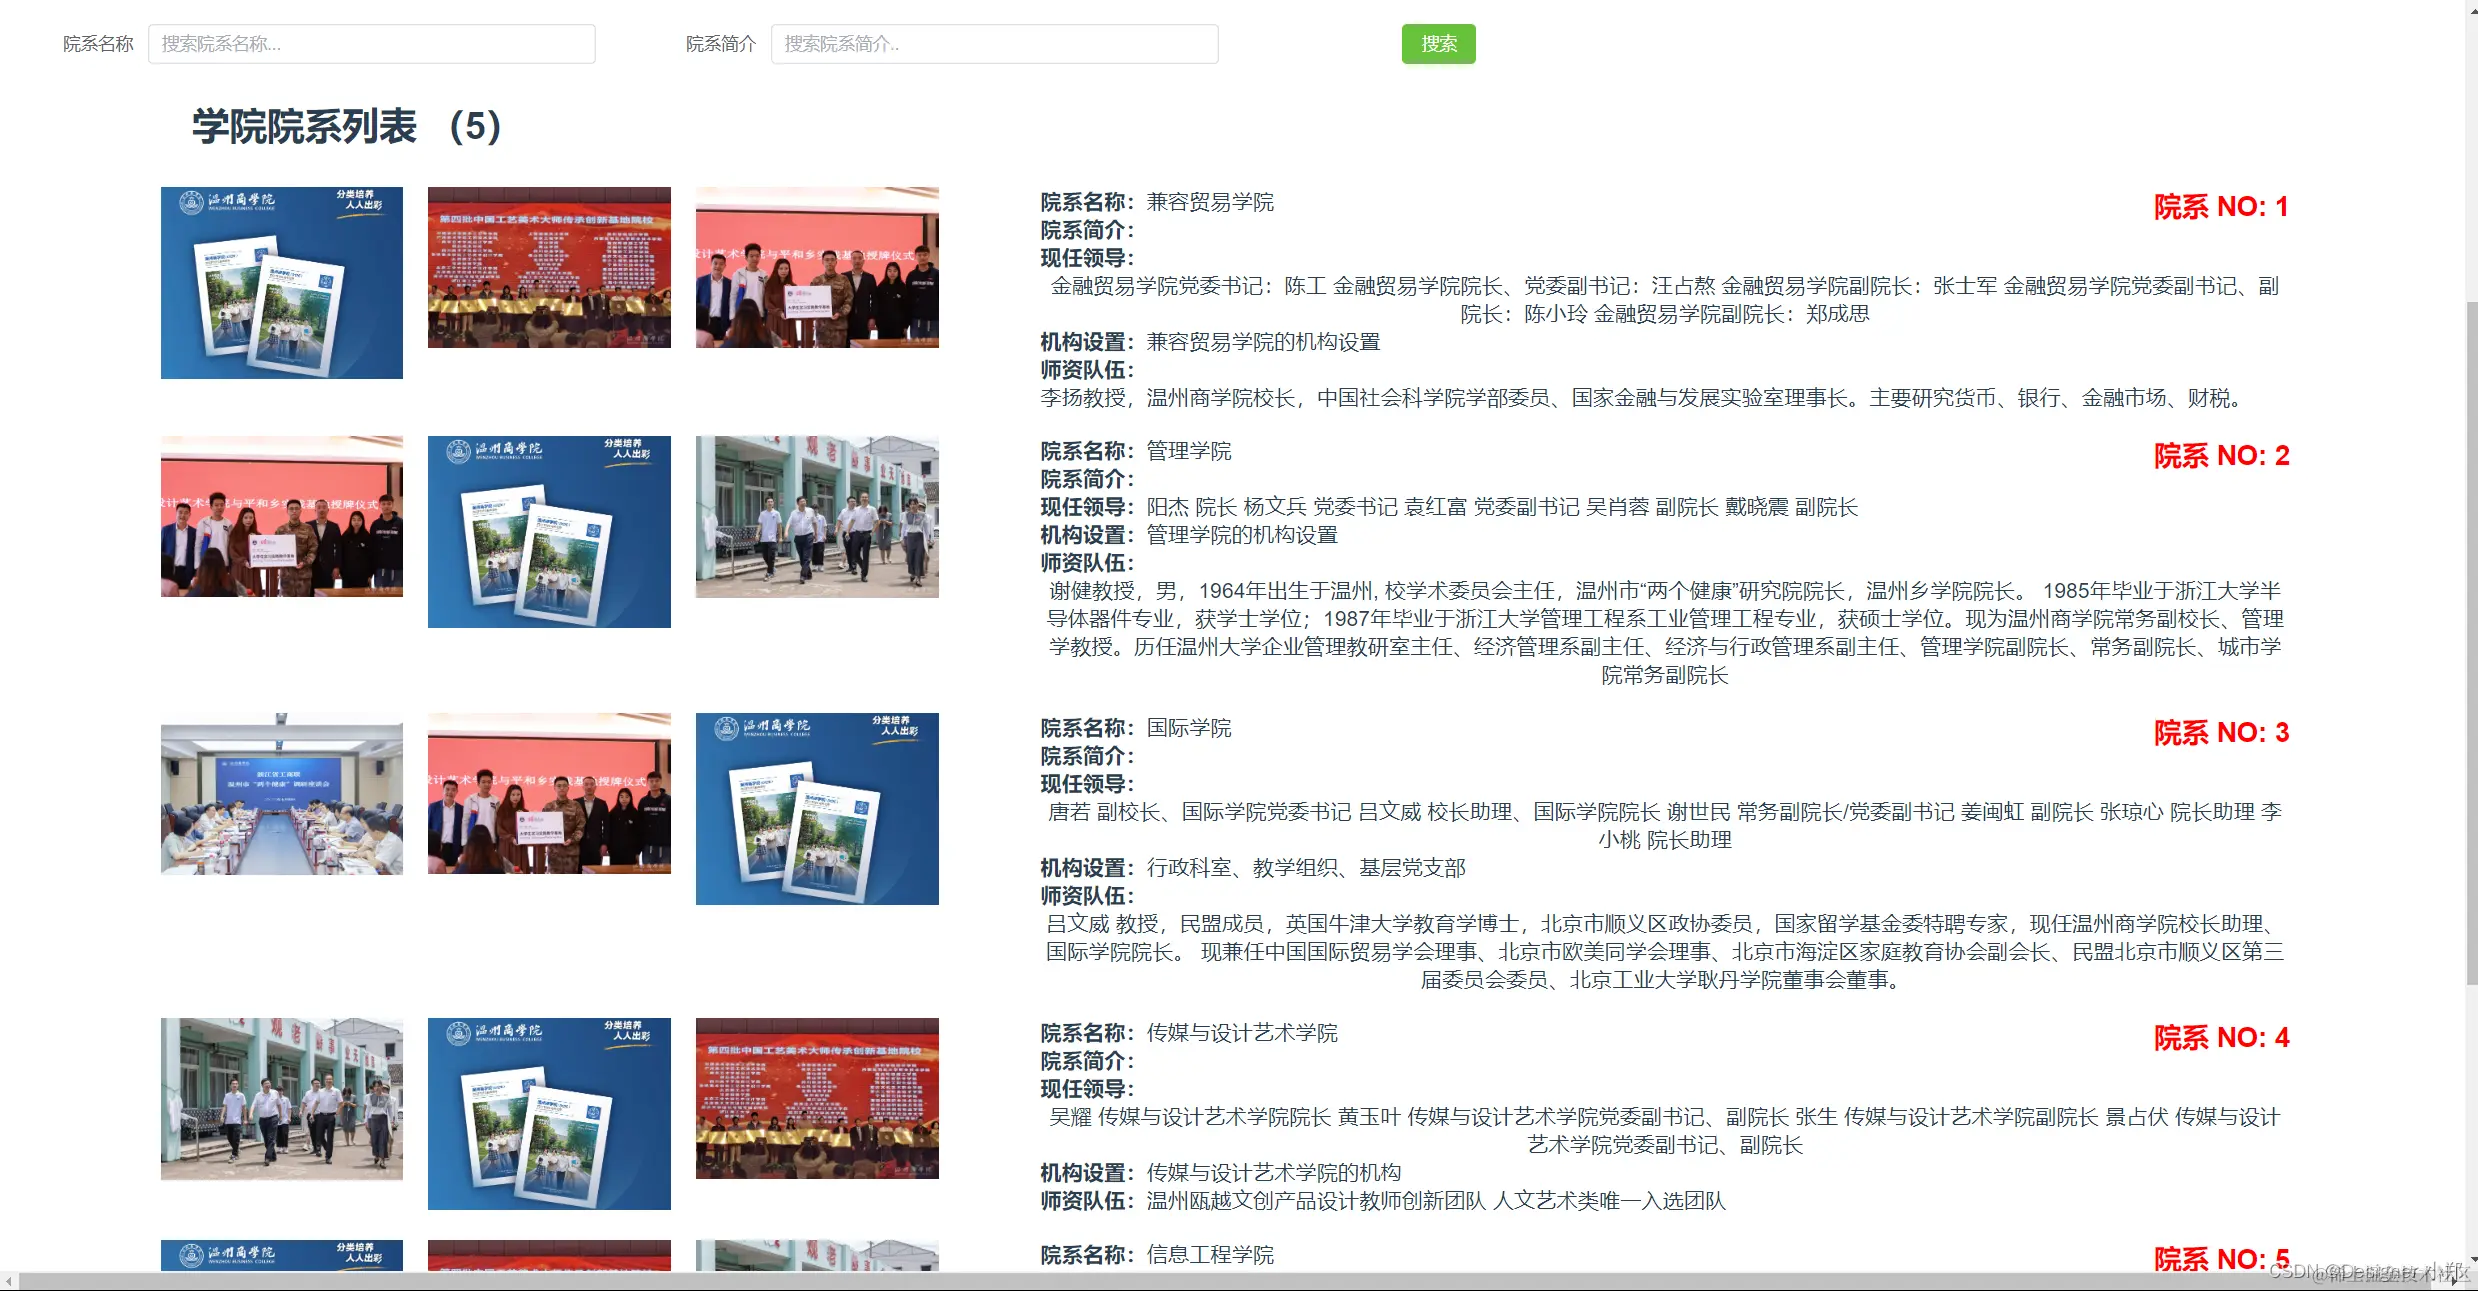Click the red 院系 NO: 1 label
This screenshot has width=2478, height=1291.
point(2222,206)
